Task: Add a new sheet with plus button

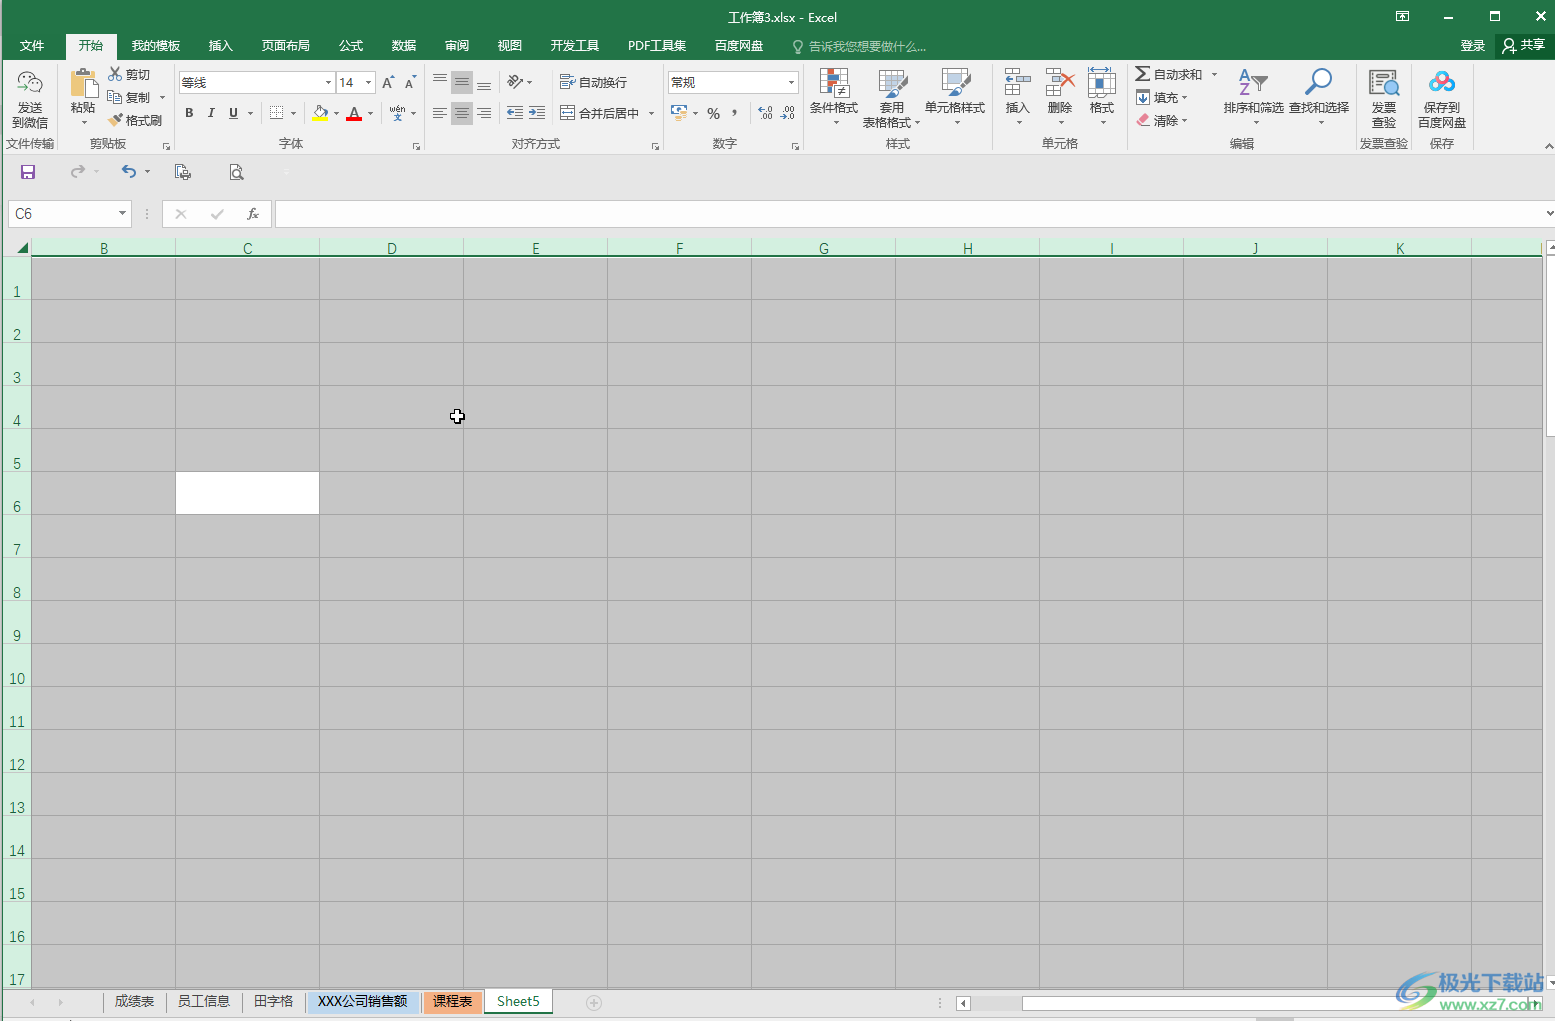Action: (594, 1002)
